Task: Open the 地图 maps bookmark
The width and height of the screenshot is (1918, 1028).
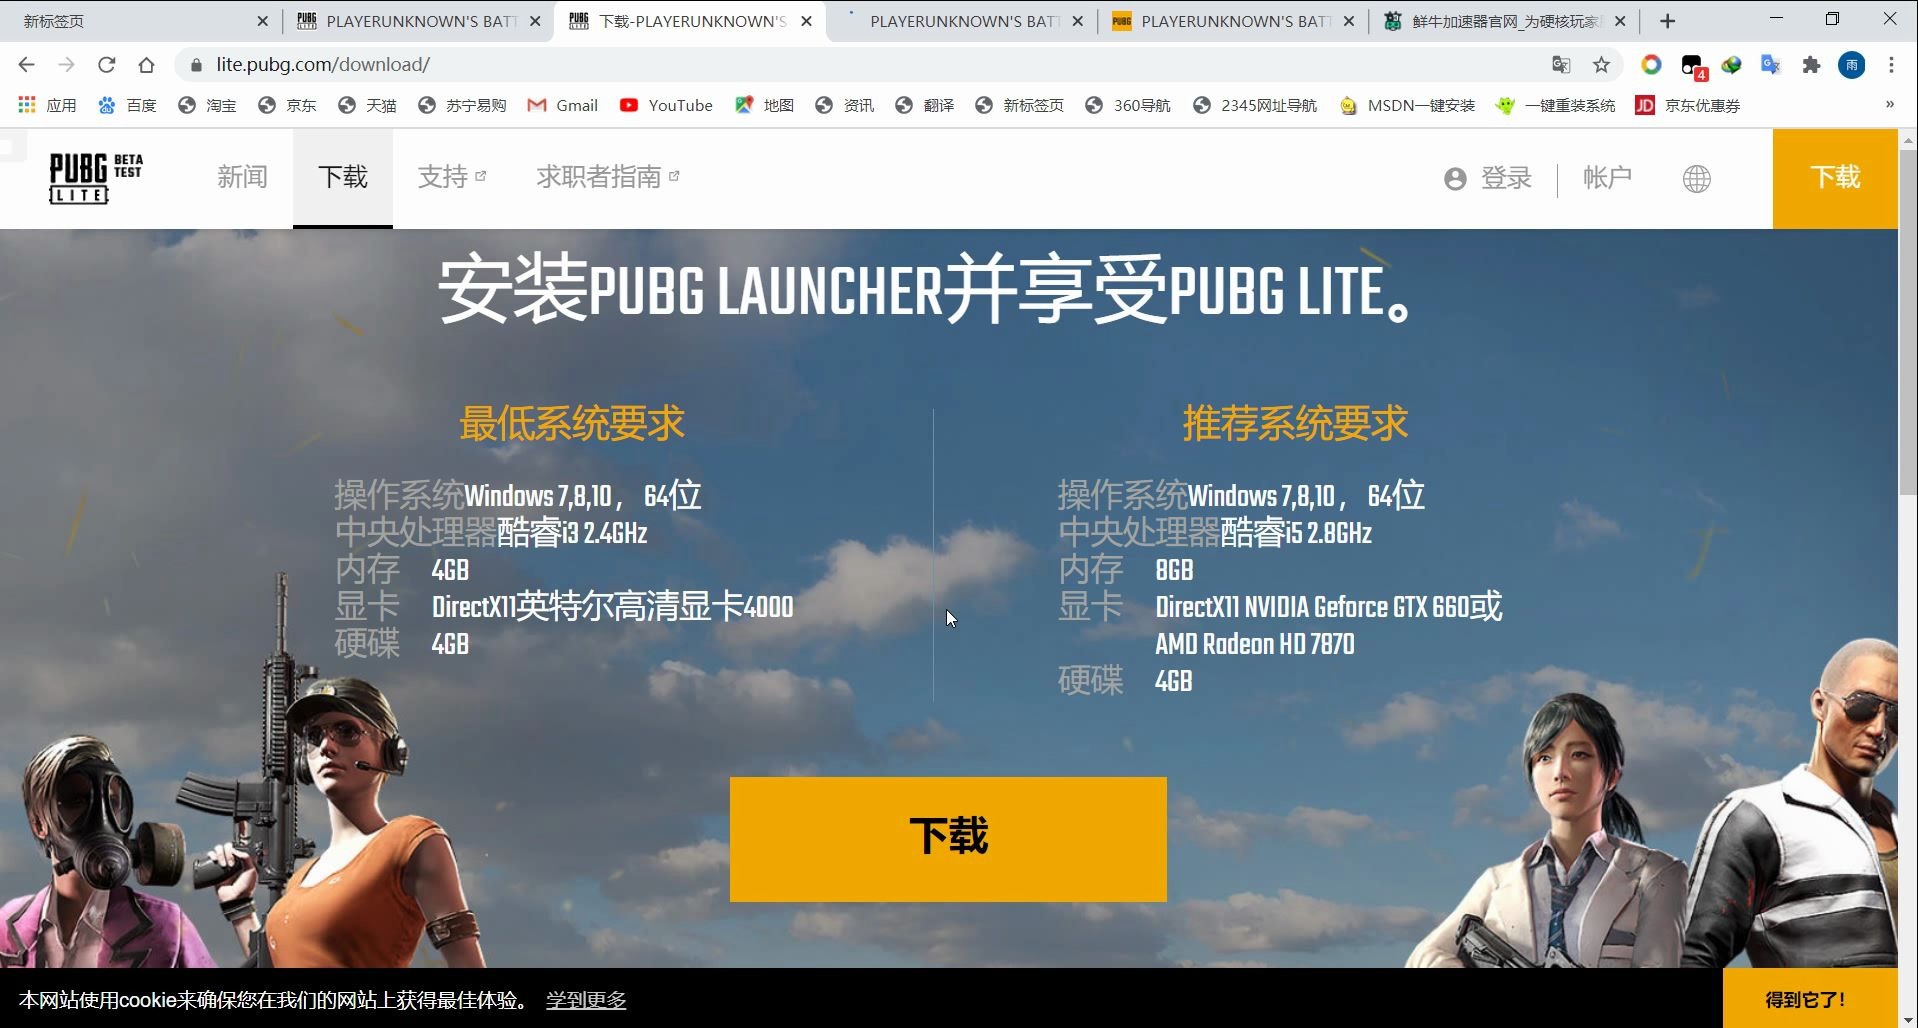Action: point(764,105)
